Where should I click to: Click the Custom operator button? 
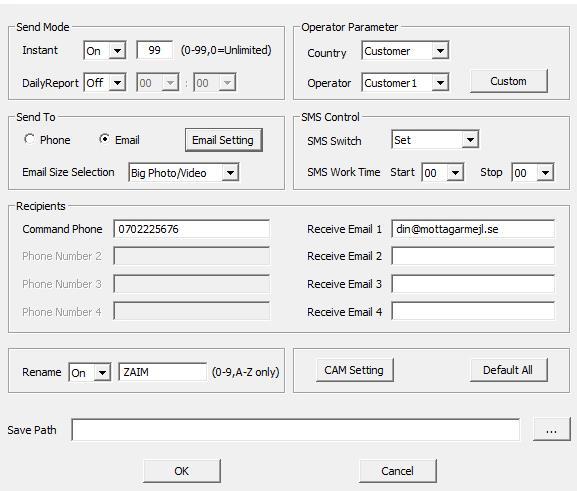click(509, 81)
